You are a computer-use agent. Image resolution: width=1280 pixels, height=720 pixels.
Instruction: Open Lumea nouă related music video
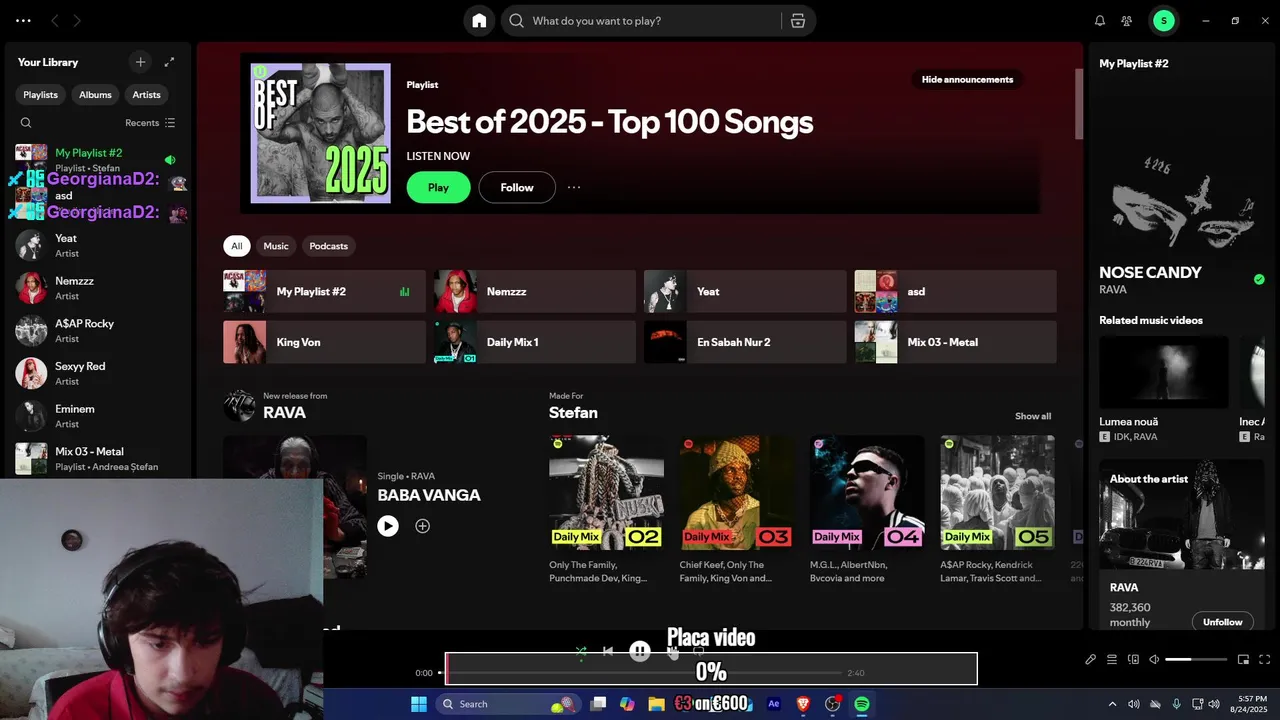[1164, 389]
